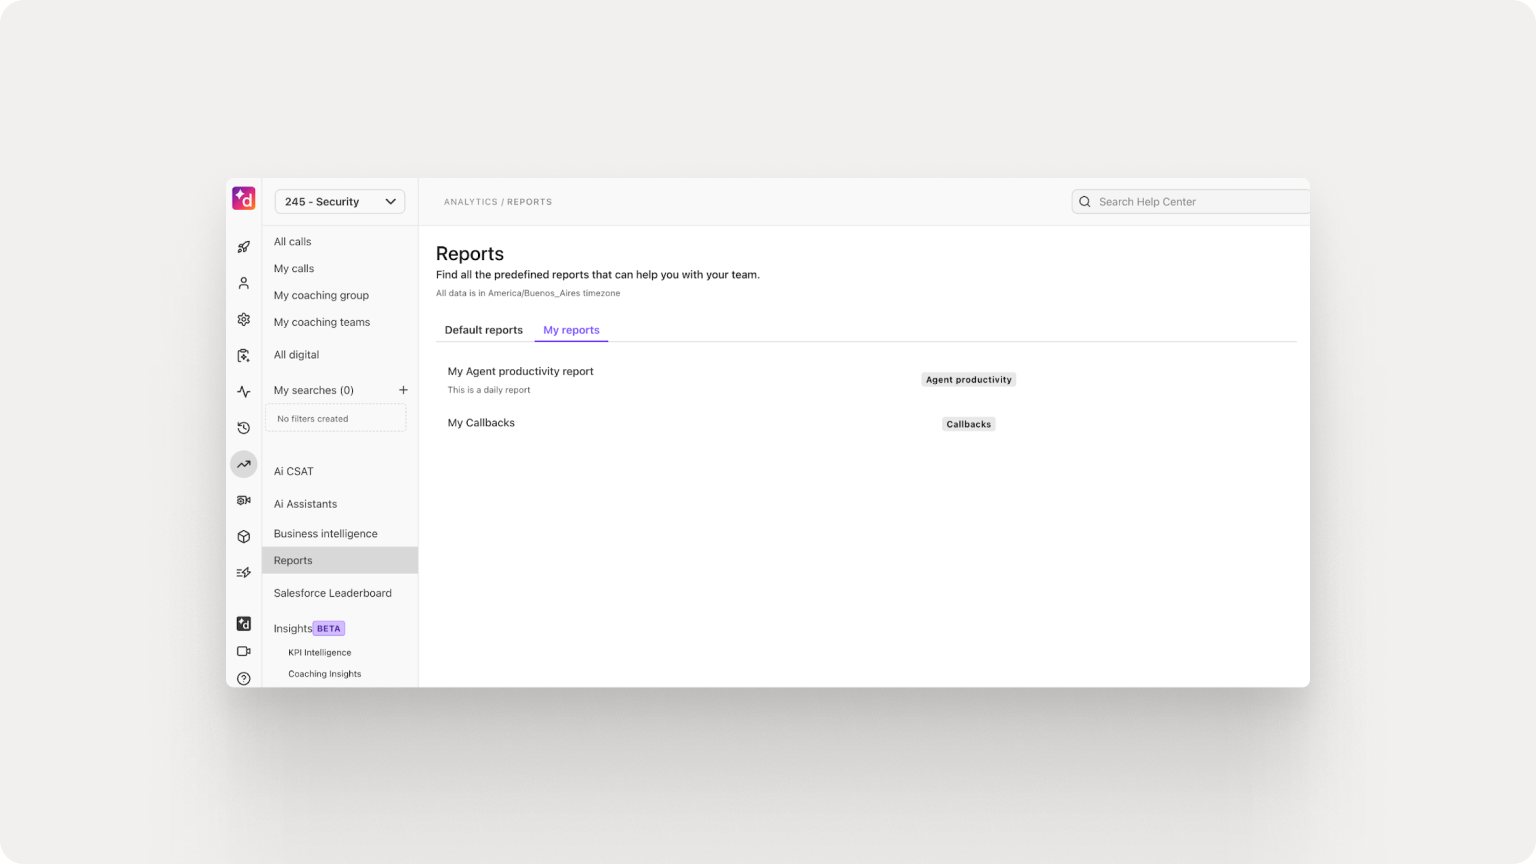Expand Coaching Insights under Insights

324,673
